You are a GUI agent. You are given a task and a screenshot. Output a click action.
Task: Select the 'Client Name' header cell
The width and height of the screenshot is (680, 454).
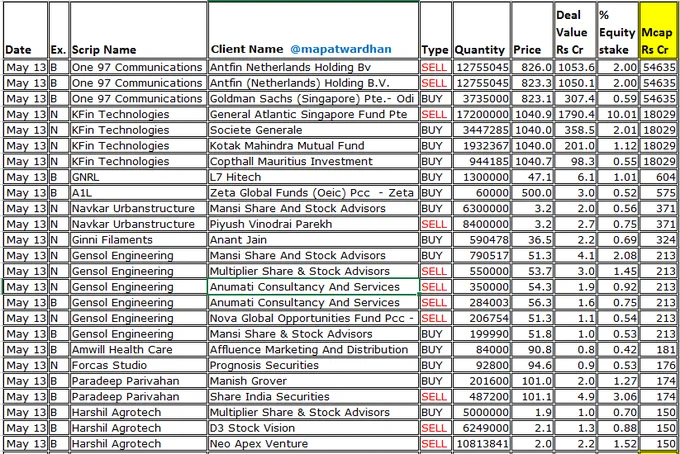click(314, 30)
